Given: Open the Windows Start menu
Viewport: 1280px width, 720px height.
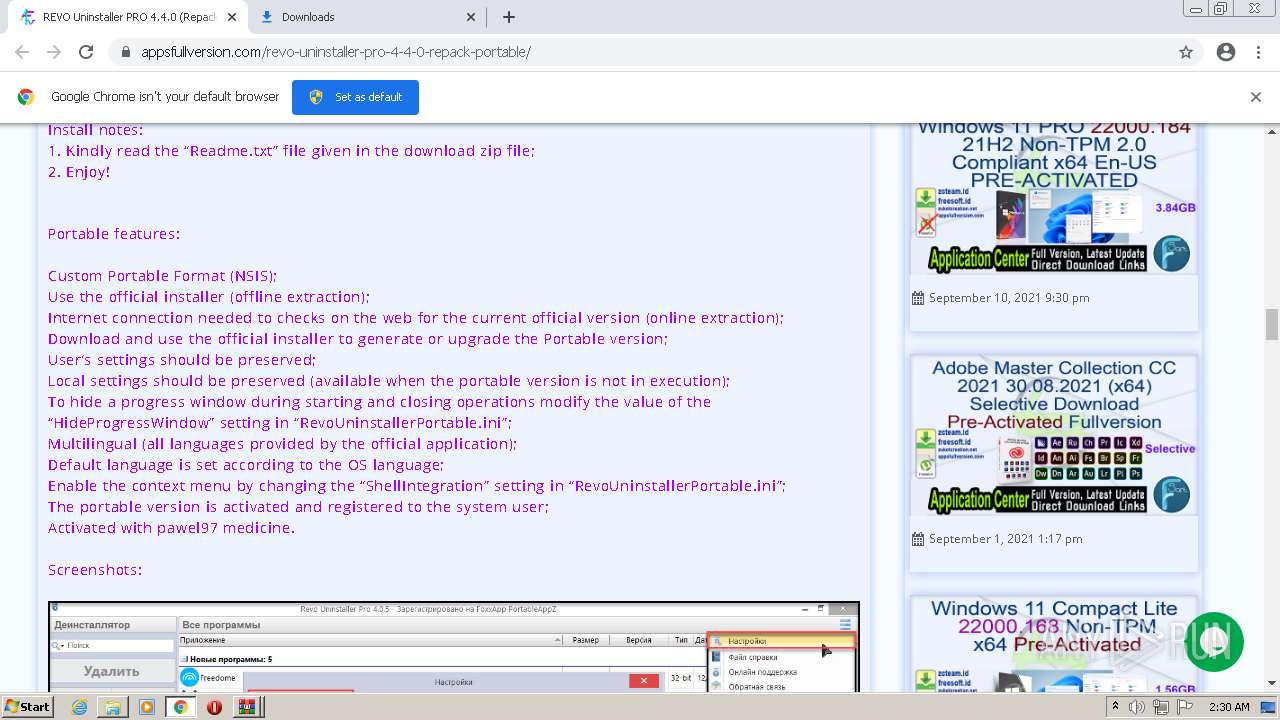Looking at the screenshot, I should click(27, 706).
